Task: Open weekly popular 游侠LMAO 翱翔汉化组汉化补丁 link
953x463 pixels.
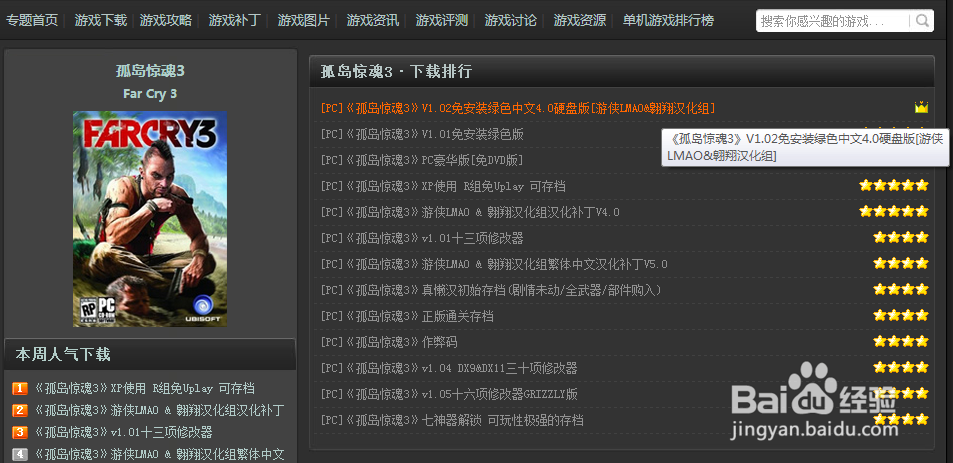Action: [159, 411]
